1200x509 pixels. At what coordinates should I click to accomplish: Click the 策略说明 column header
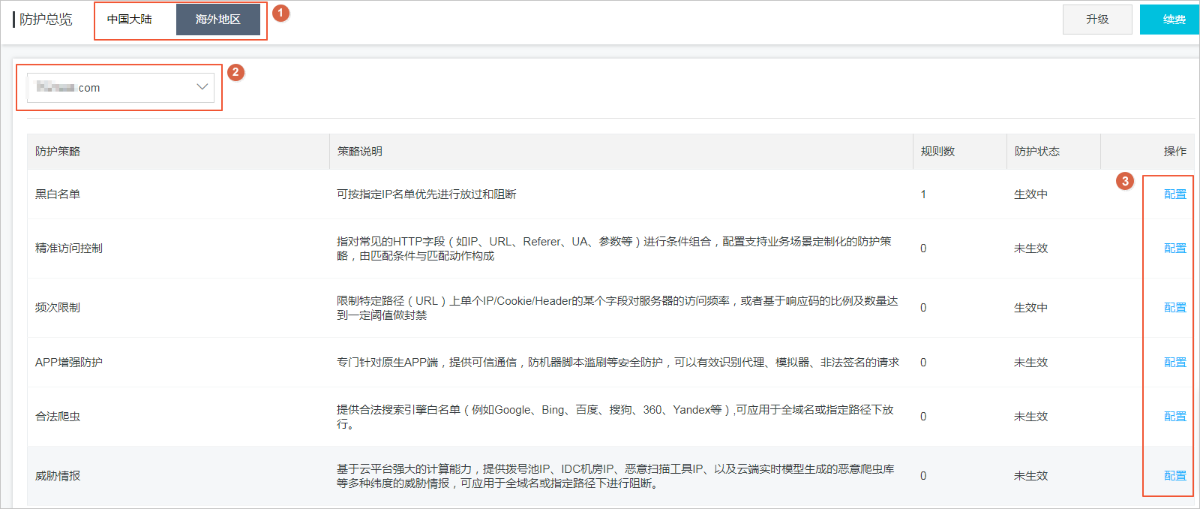pos(360,151)
